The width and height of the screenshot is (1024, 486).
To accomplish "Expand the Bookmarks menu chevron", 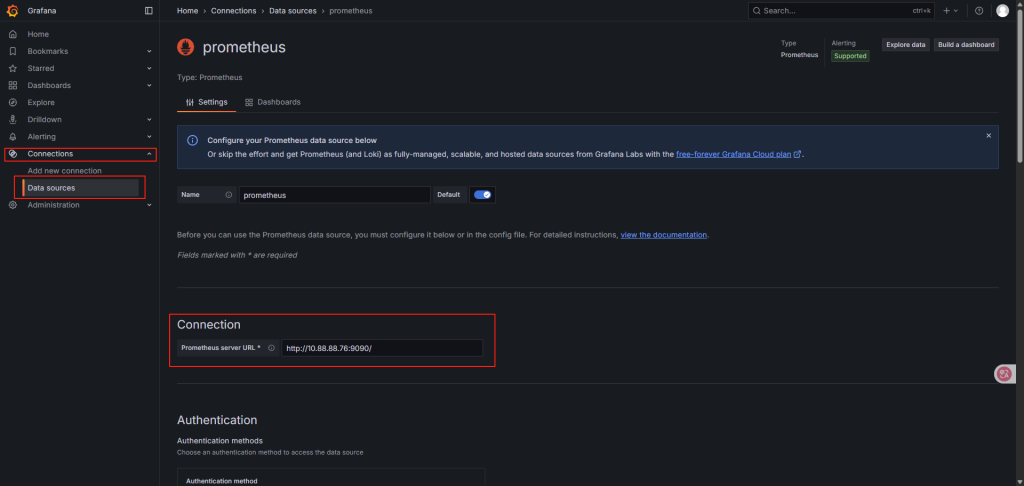I will [149, 51].
